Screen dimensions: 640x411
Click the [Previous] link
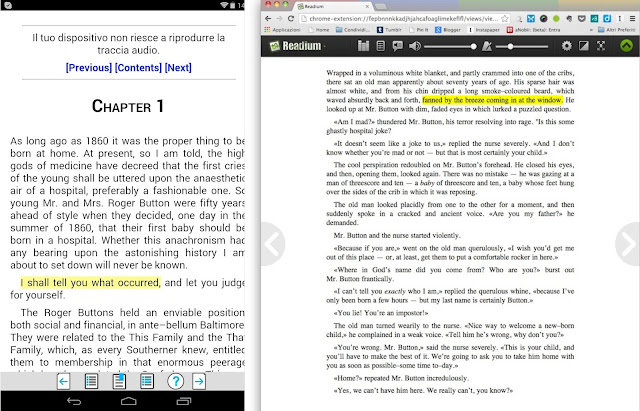pyautogui.click(x=89, y=68)
